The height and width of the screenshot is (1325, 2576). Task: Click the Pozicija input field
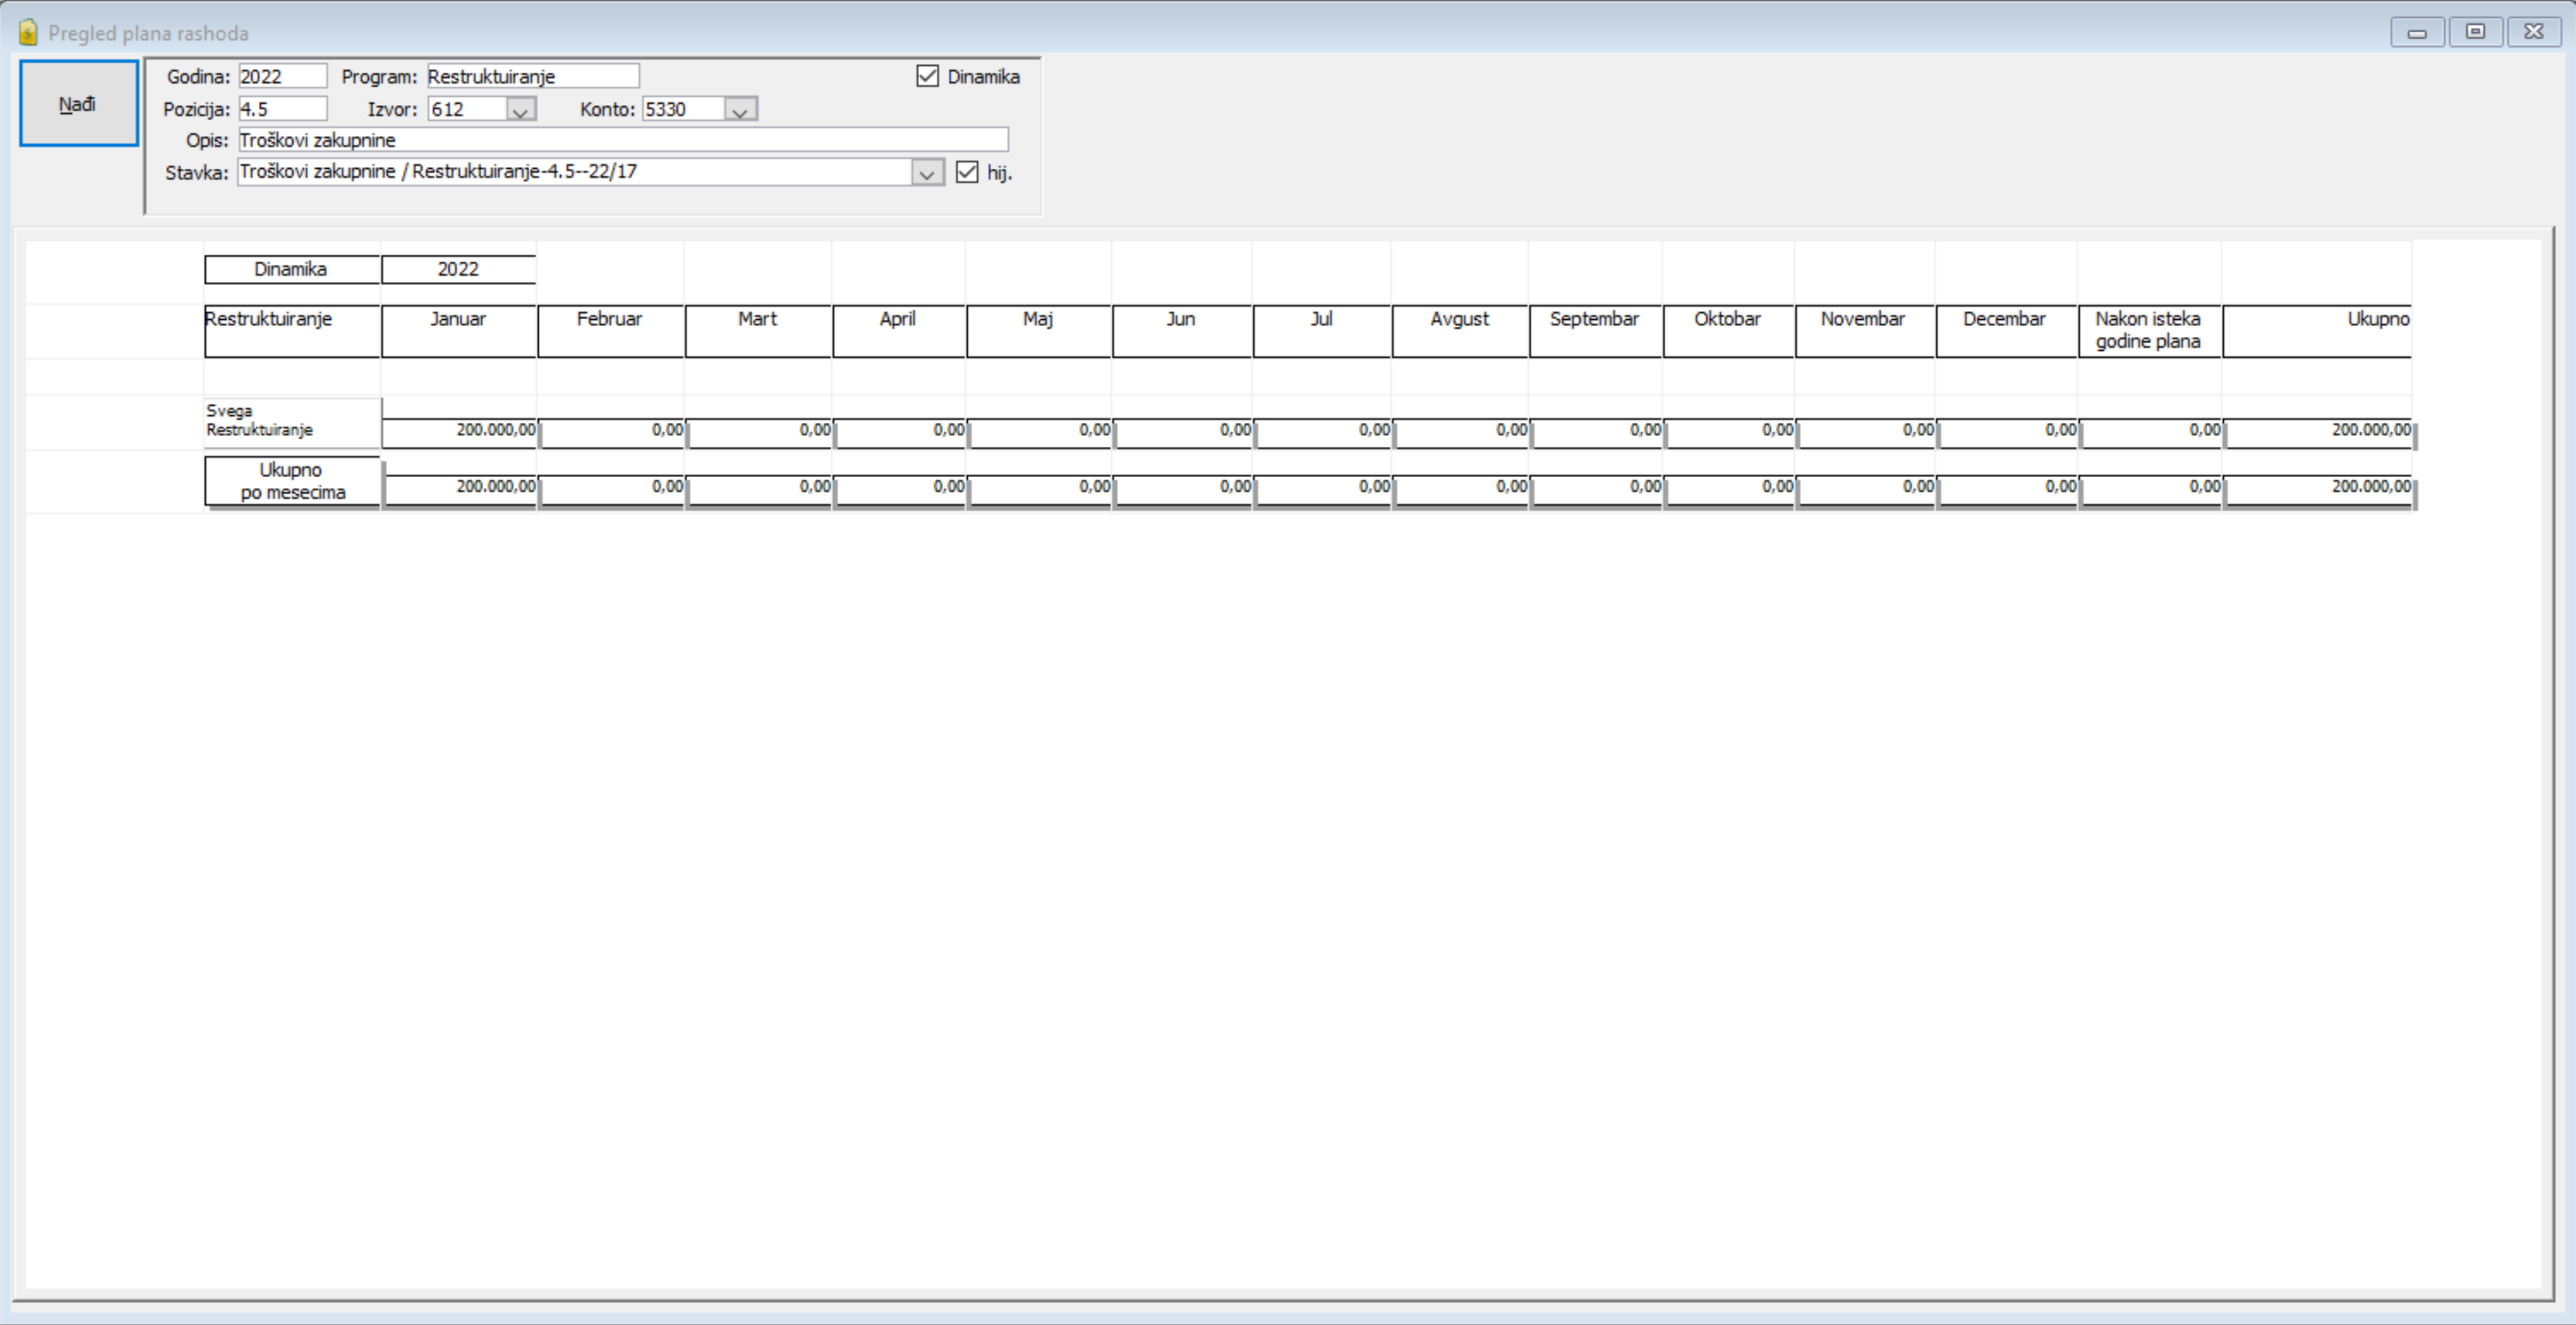click(283, 109)
